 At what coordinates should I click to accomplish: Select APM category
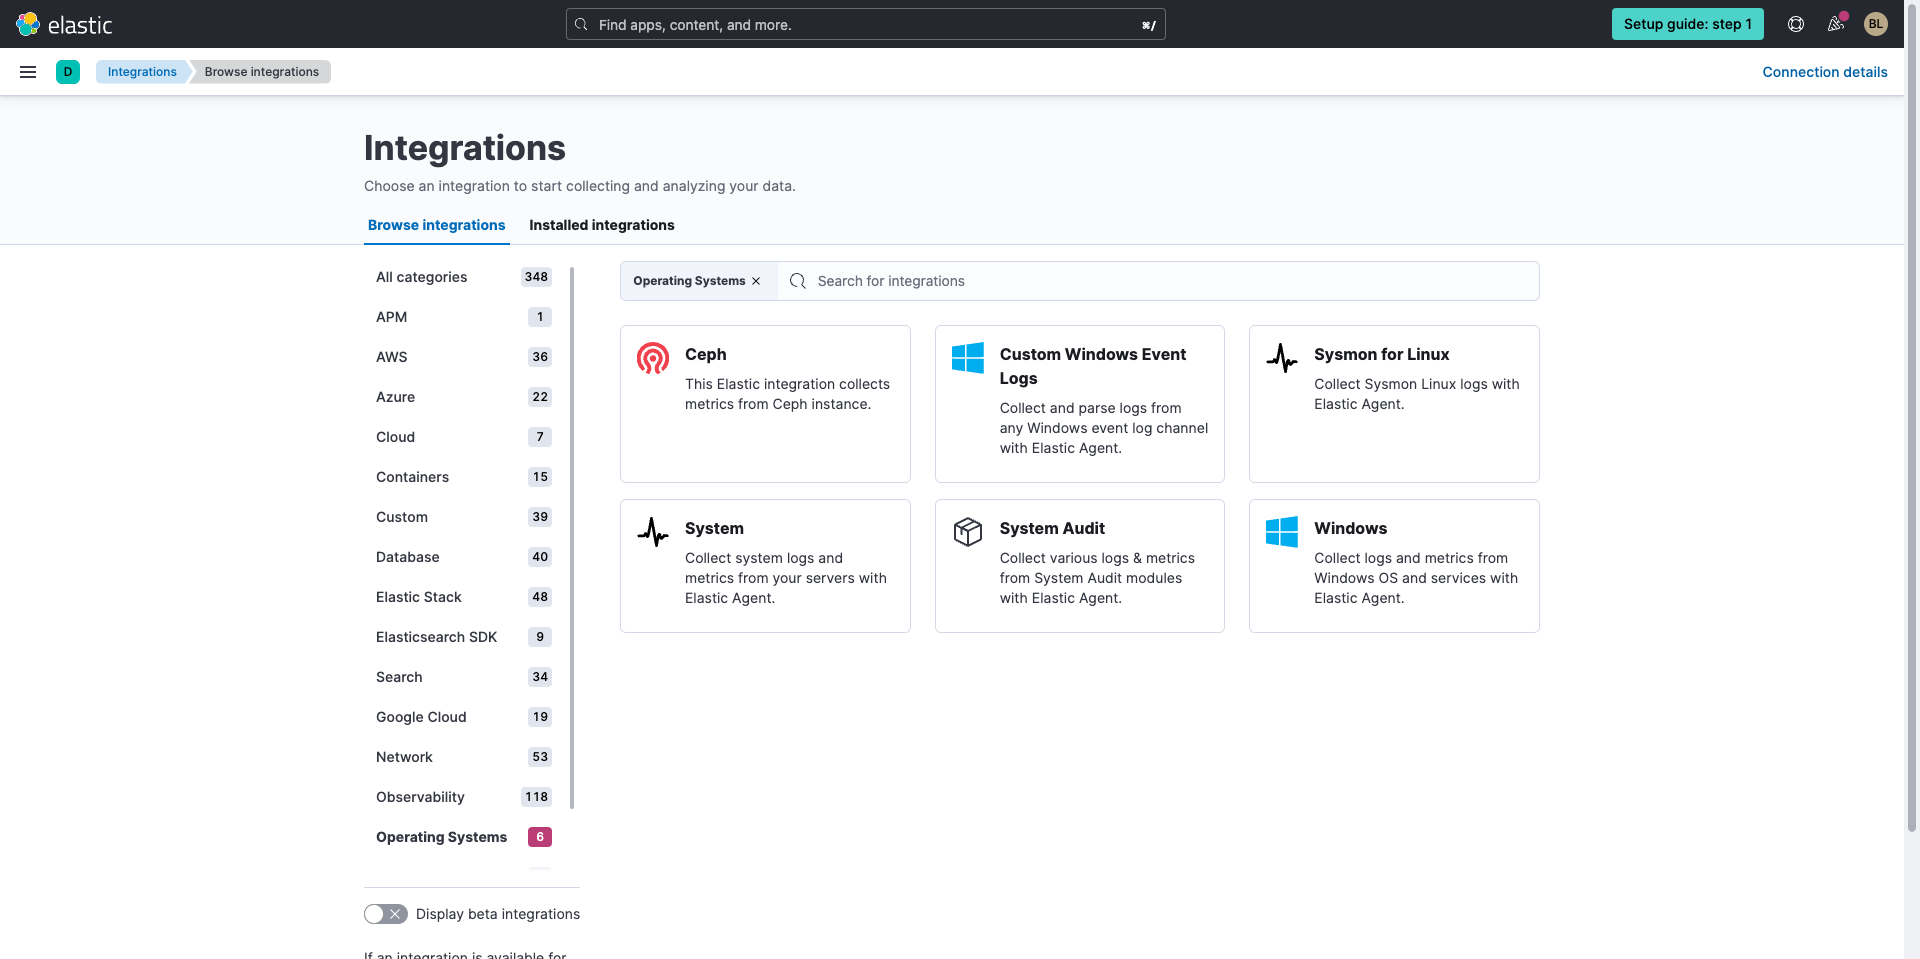(464, 317)
